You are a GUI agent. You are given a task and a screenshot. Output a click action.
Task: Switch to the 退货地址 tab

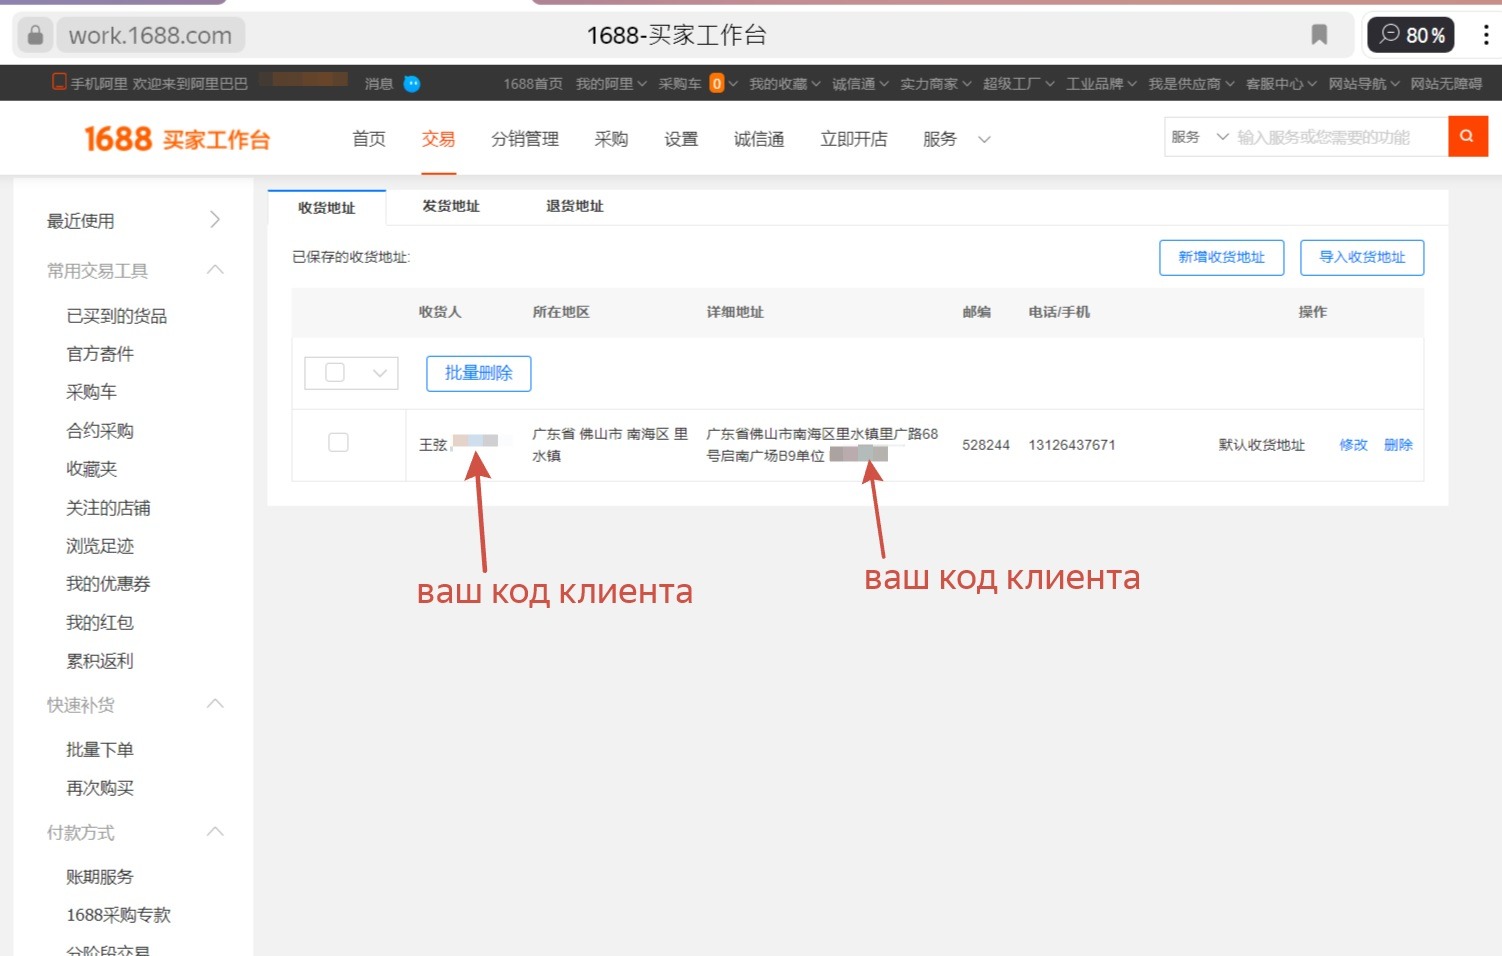tap(575, 206)
